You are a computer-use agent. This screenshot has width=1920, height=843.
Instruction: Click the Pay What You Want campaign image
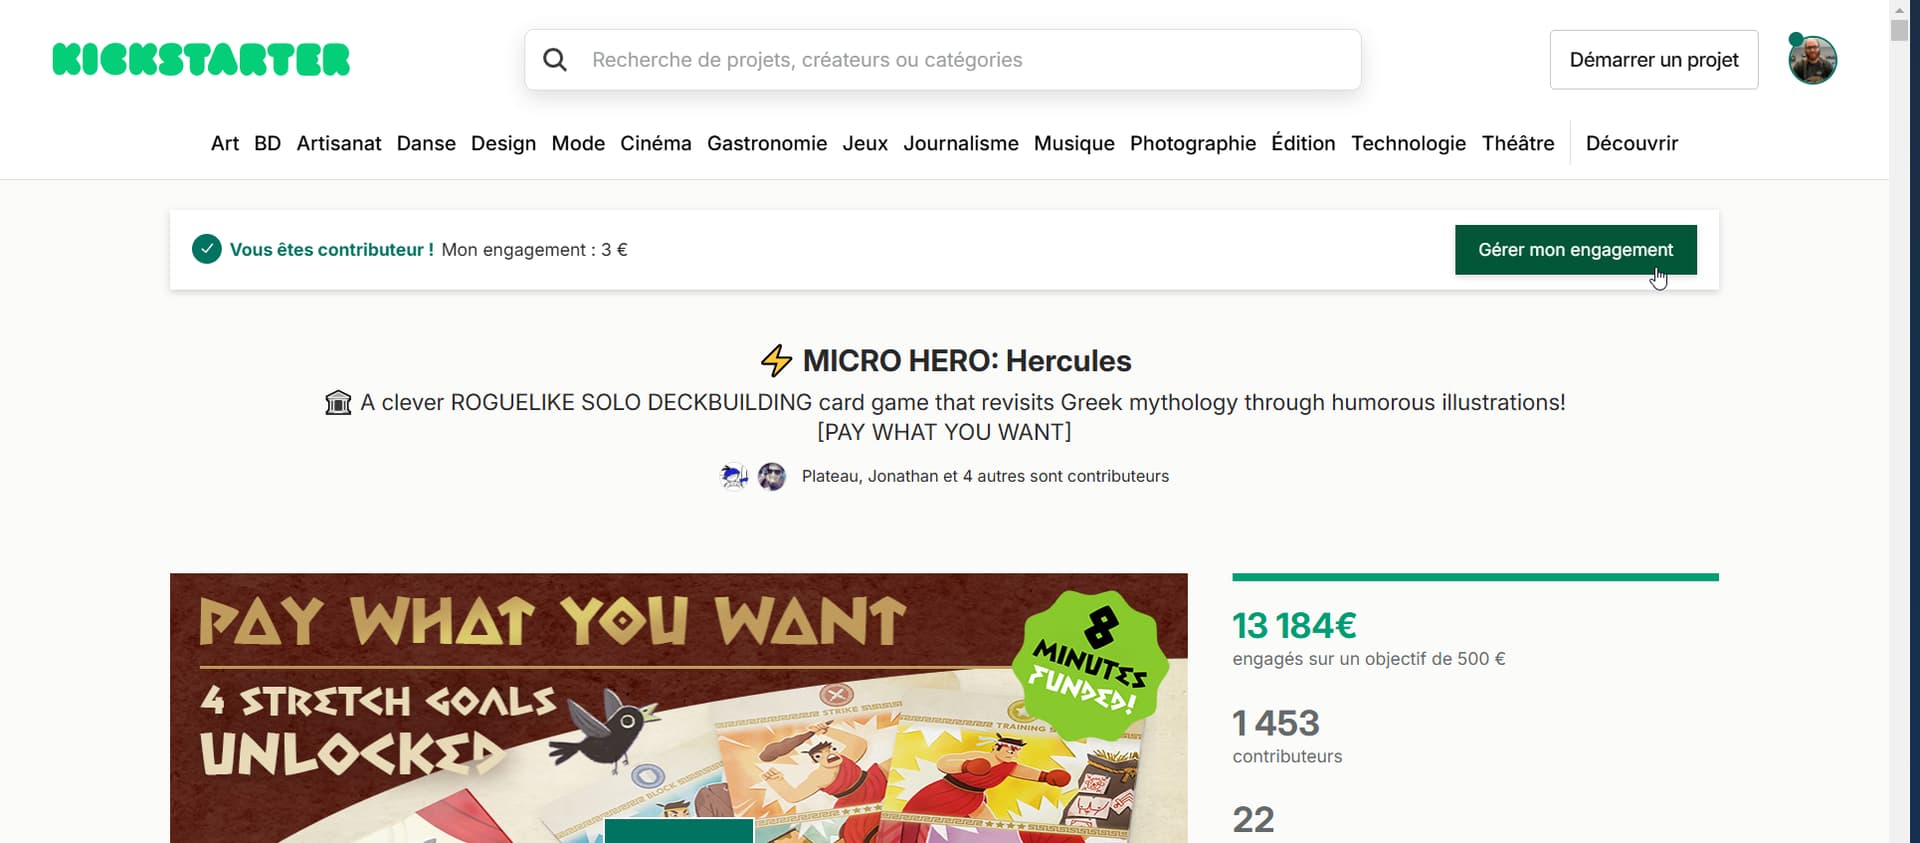679,708
